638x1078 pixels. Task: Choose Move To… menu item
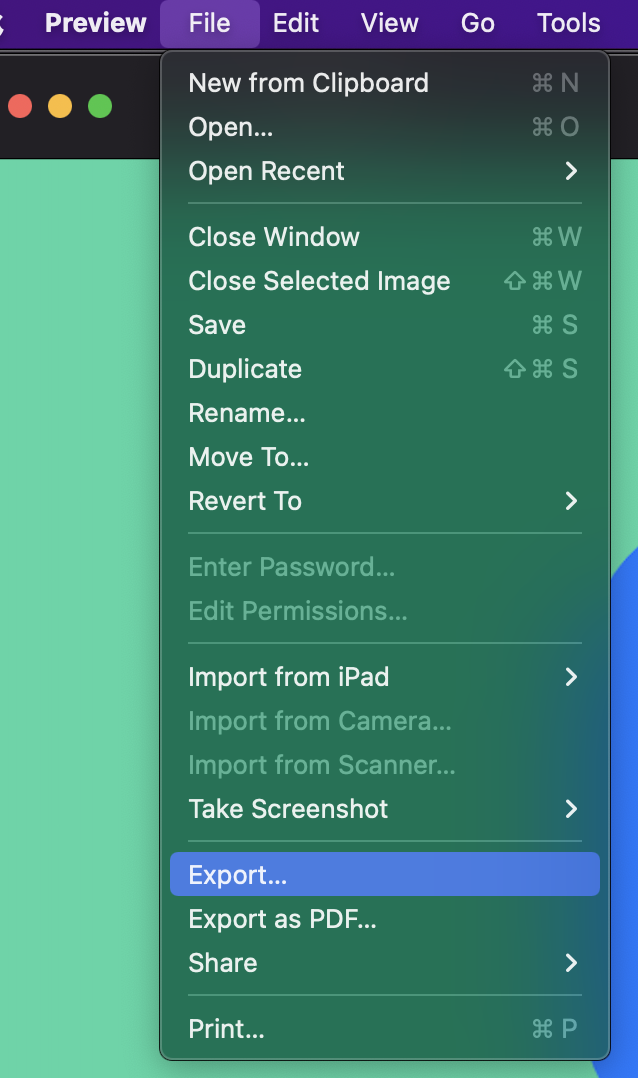pyautogui.click(x=385, y=457)
